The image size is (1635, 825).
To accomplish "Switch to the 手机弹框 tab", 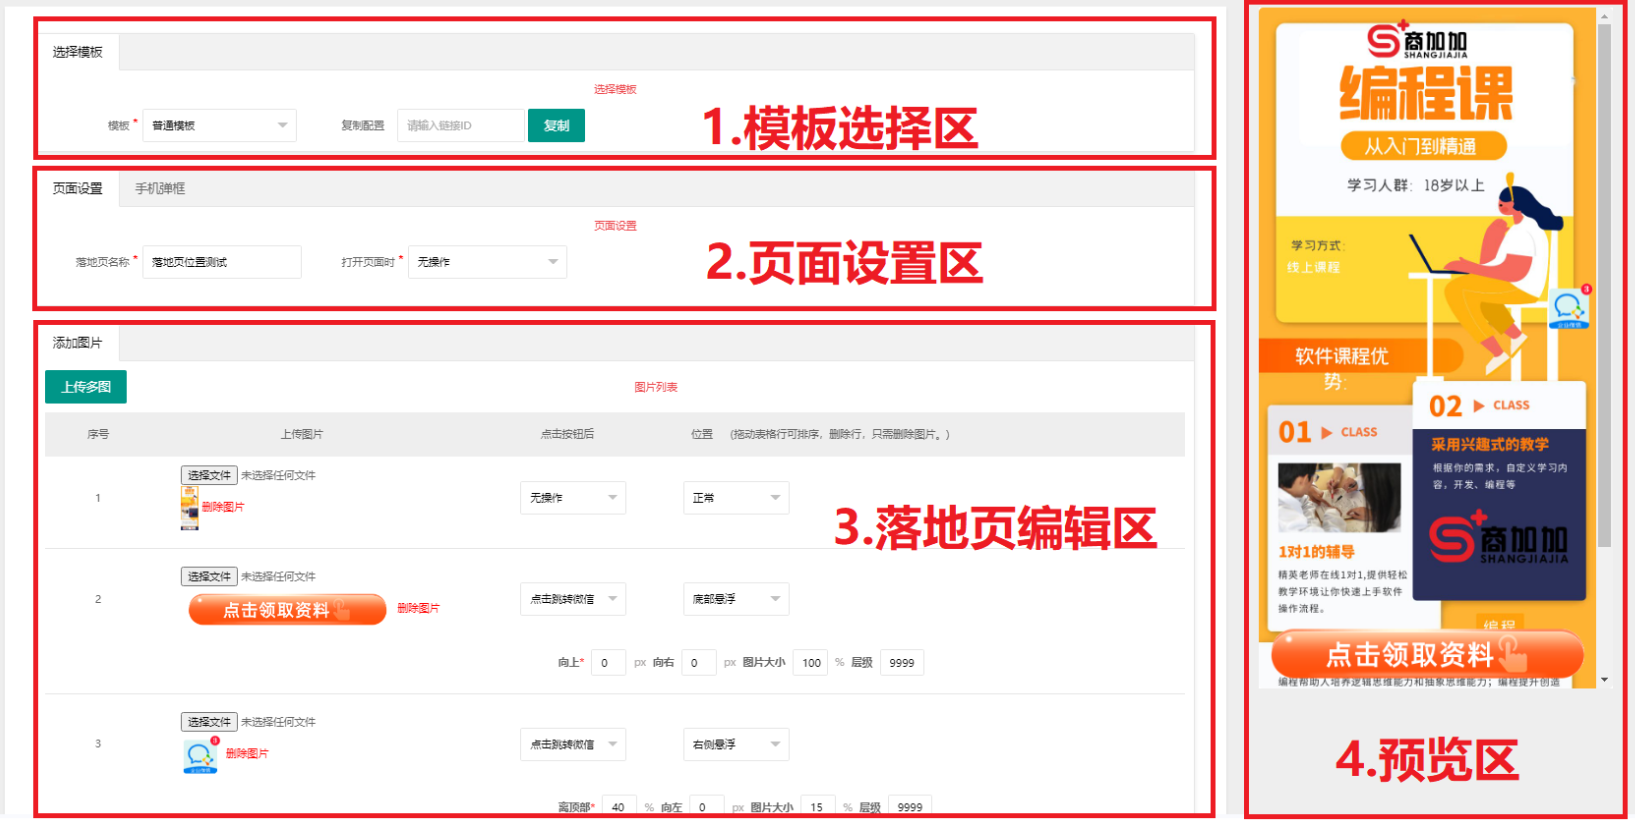I will 160,188.
